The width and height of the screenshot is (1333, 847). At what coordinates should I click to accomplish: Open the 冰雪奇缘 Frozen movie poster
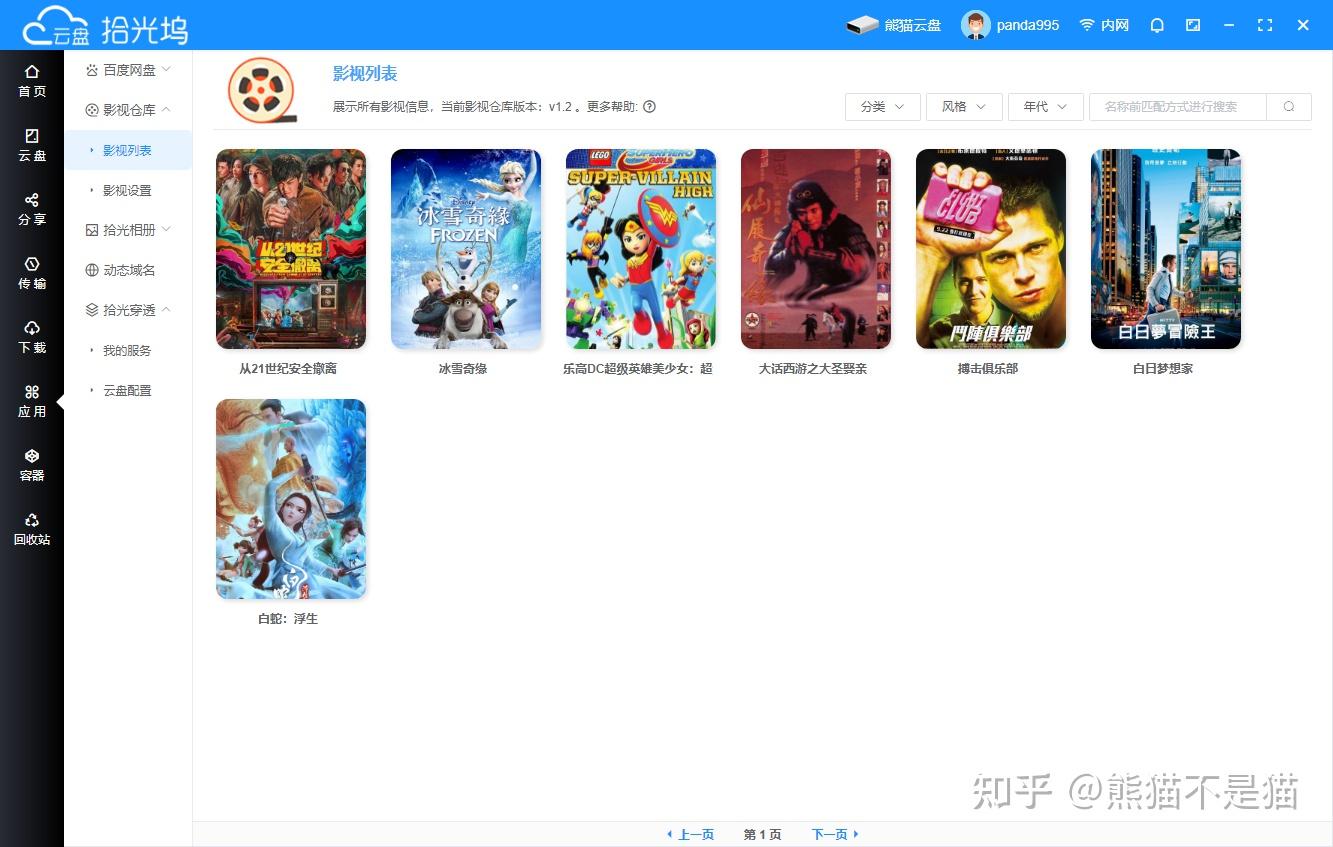[x=465, y=248]
